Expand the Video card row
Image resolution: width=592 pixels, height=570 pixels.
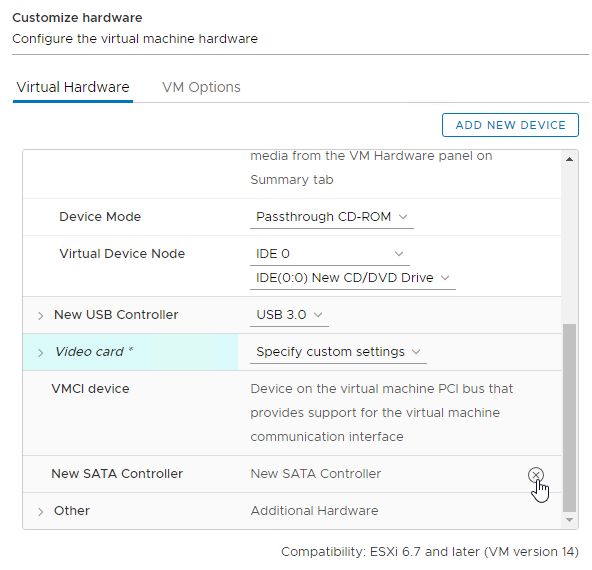40,353
